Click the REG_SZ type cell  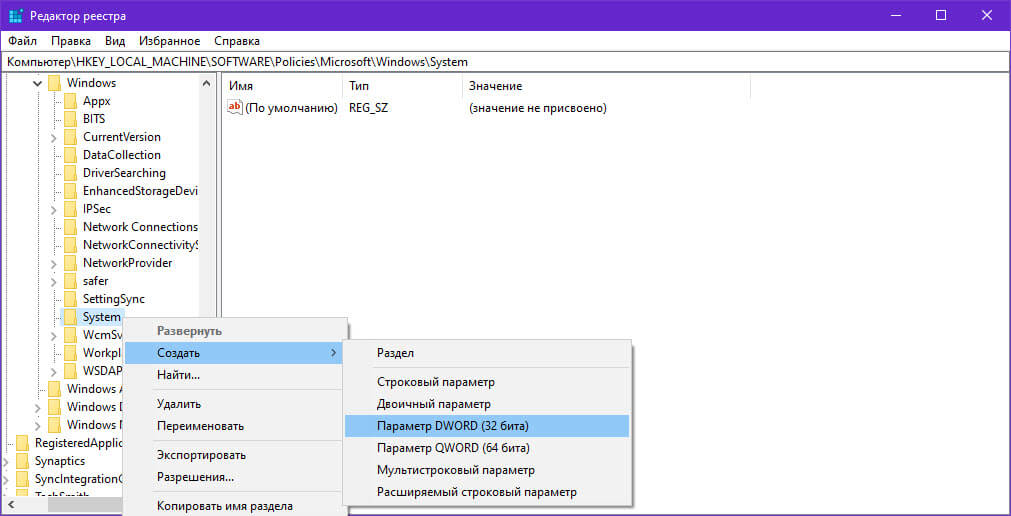[x=368, y=108]
